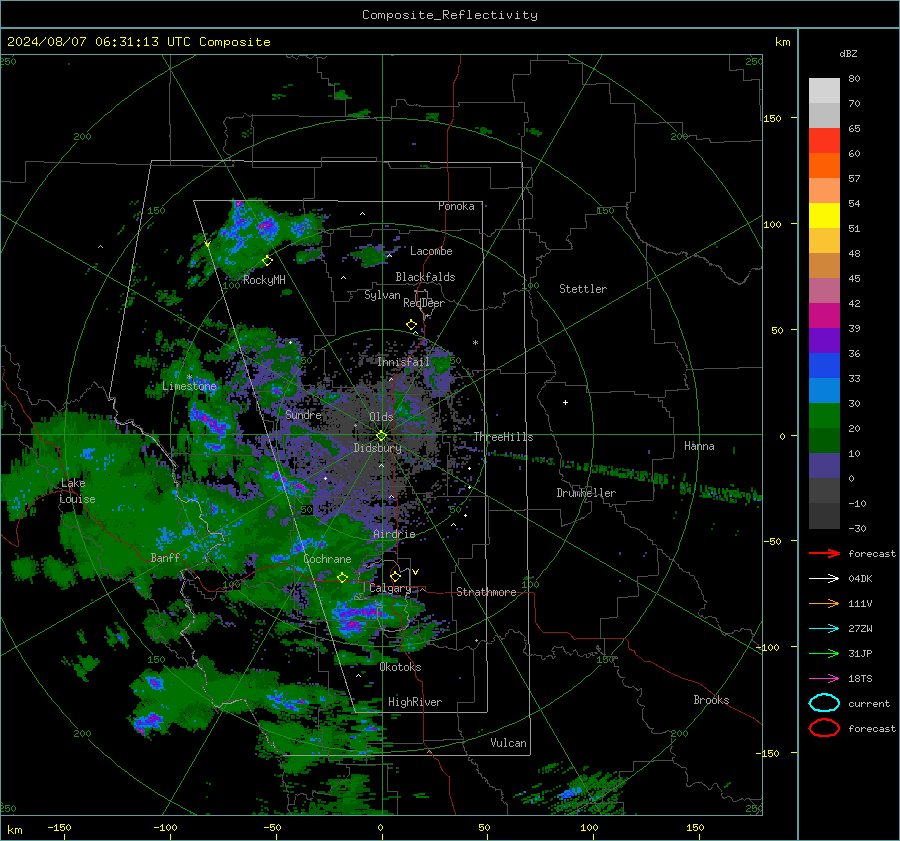Viewport: 900px width, 841px height.
Task: Click the Okotoks town label
Action: (x=400, y=667)
